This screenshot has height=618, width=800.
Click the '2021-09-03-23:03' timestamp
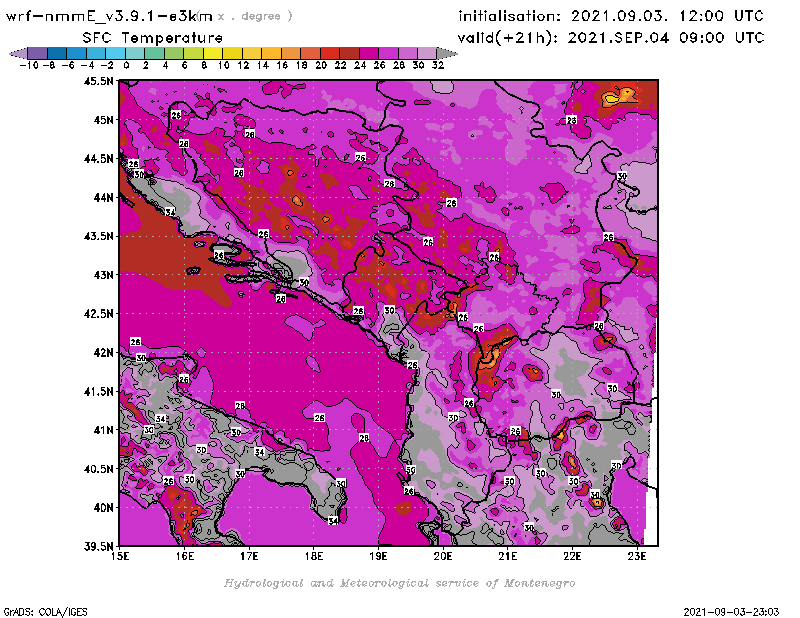coord(731,612)
